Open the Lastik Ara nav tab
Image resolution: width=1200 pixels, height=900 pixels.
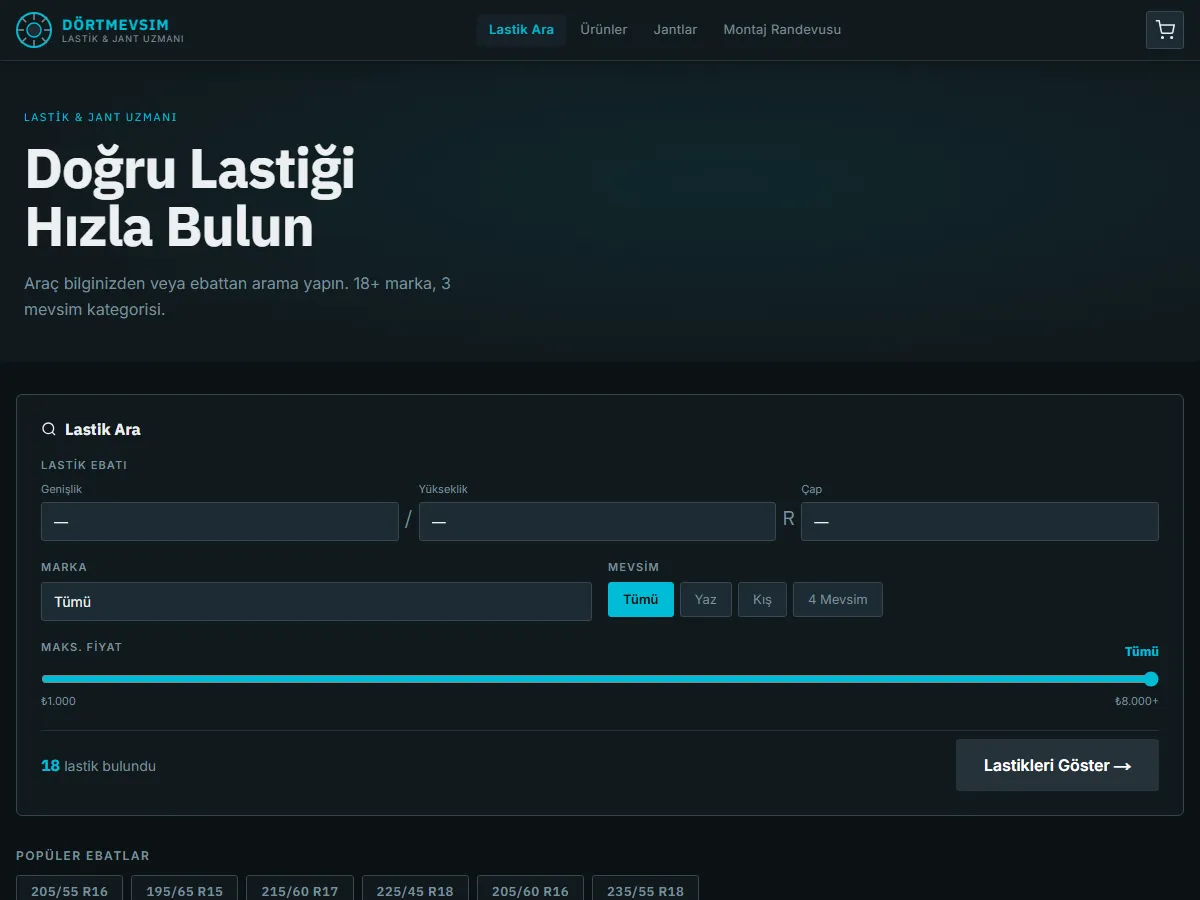click(521, 30)
